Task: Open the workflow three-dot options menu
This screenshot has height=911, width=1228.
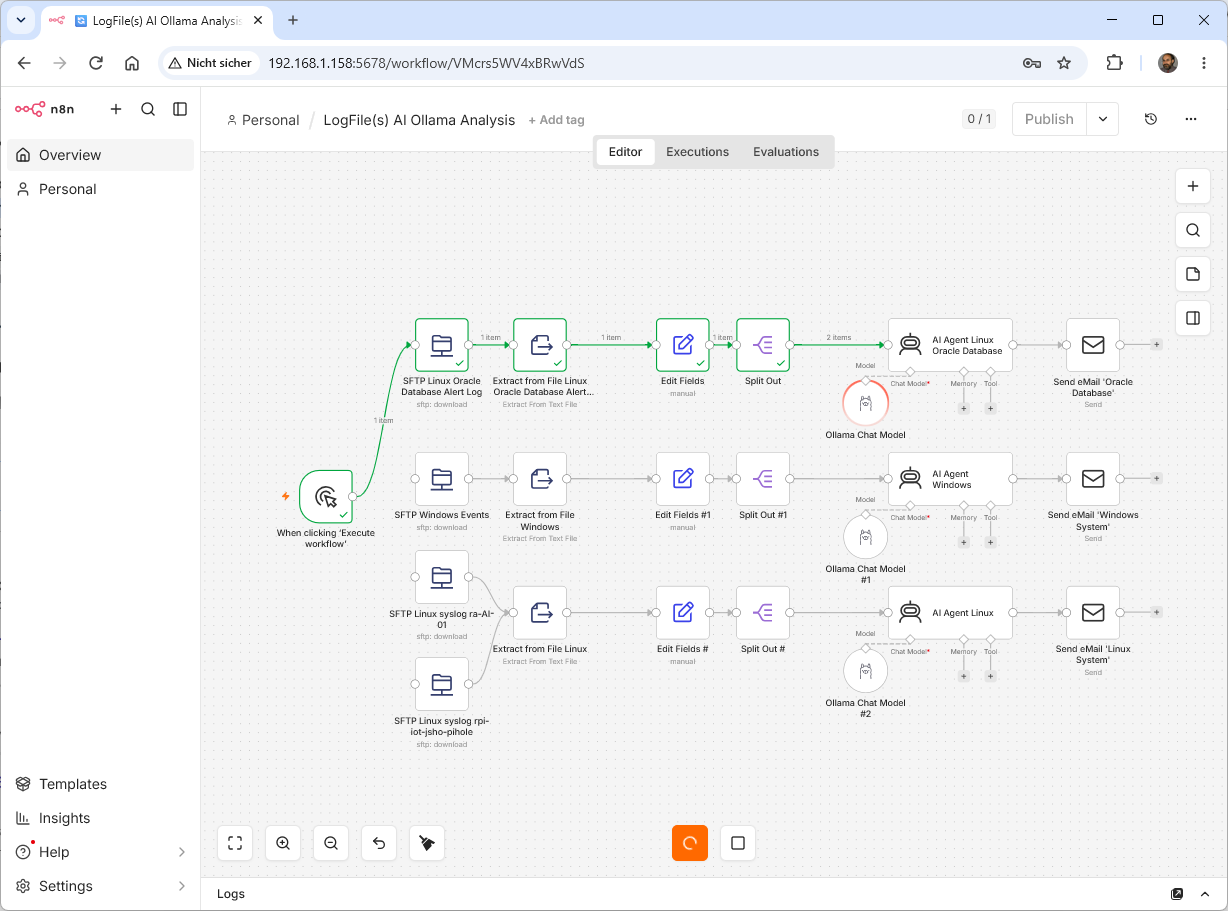Action: (x=1191, y=119)
